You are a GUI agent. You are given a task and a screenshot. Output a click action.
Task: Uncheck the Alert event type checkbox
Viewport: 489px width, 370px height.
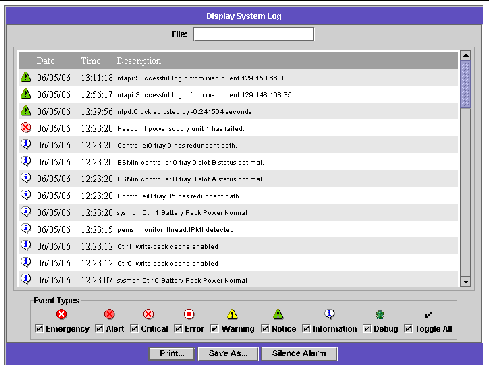(99, 329)
